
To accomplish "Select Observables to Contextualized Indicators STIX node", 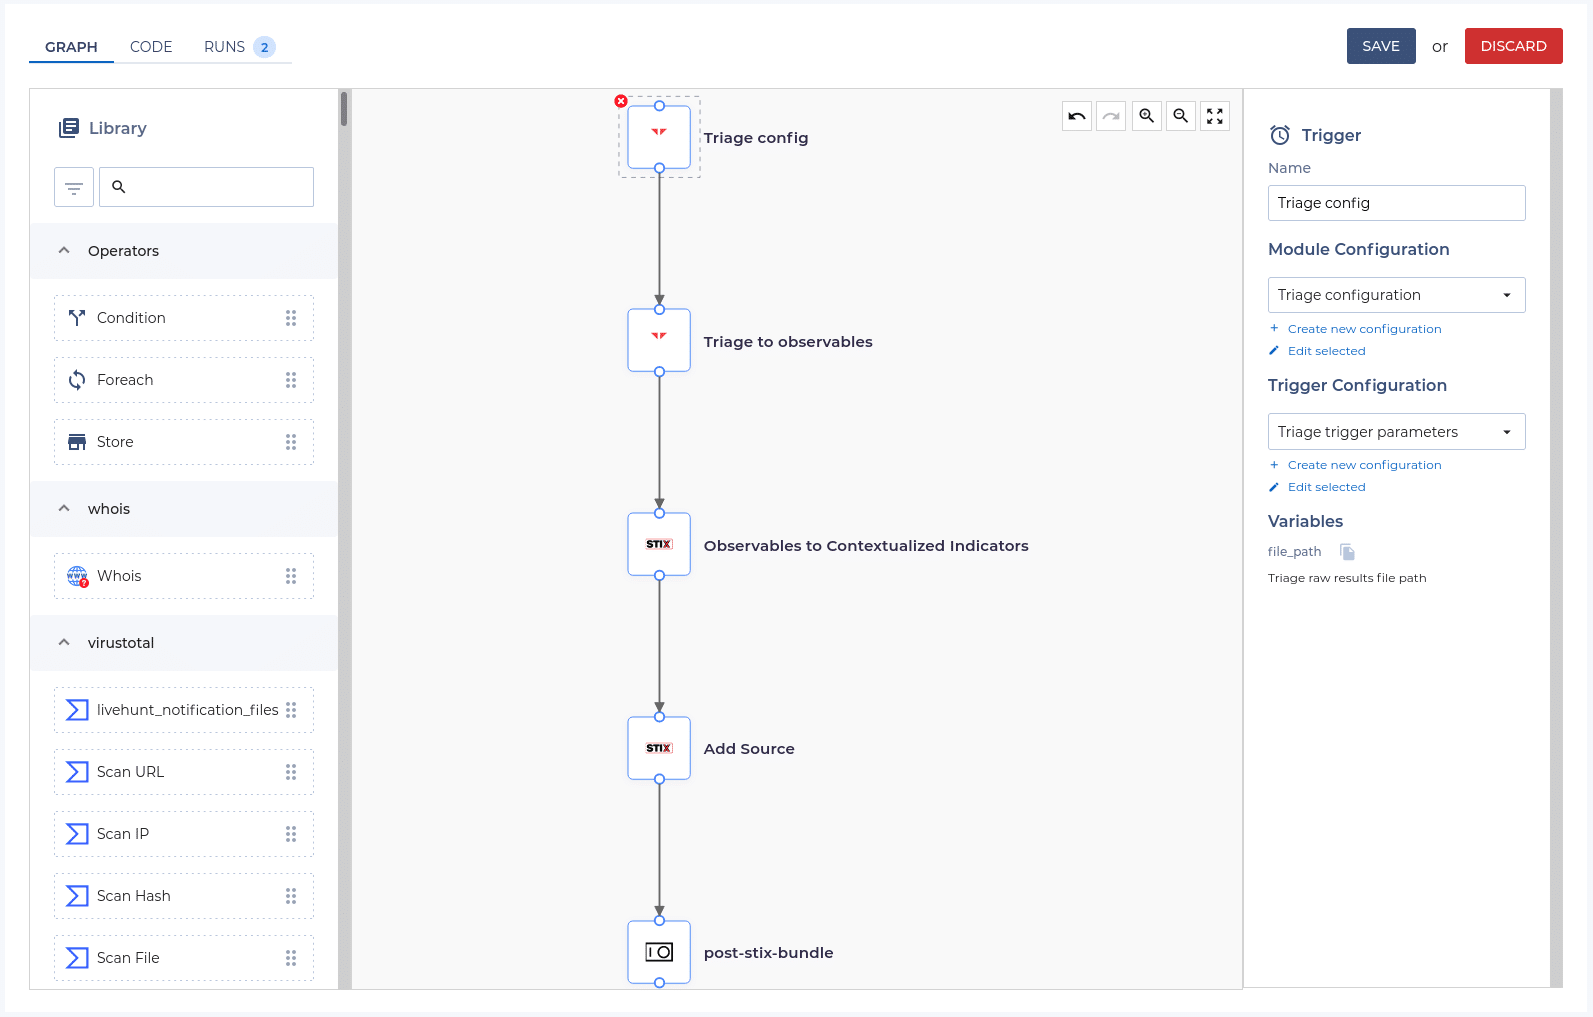I will [659, 544].
